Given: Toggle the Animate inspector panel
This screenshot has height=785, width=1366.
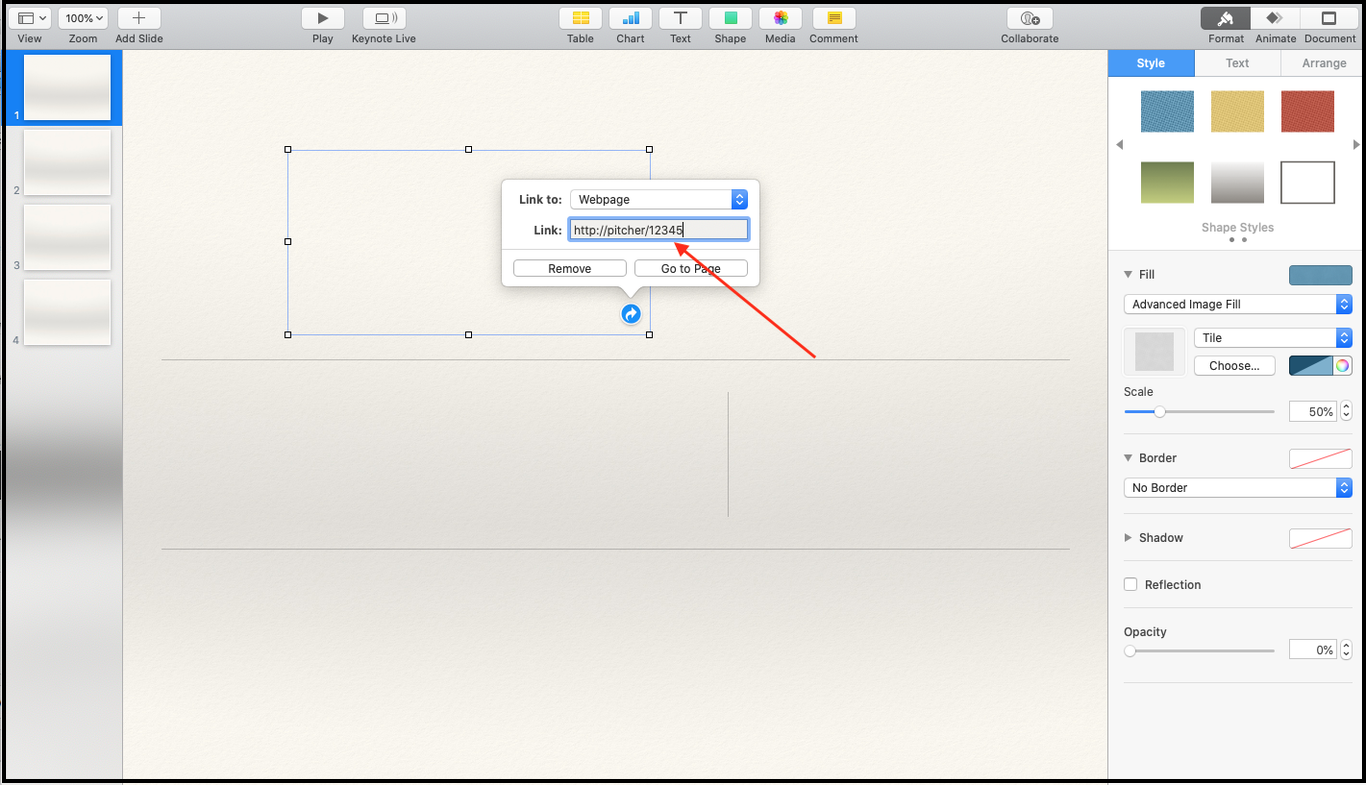Looking at the screenshot, I should click(1275, 18).
